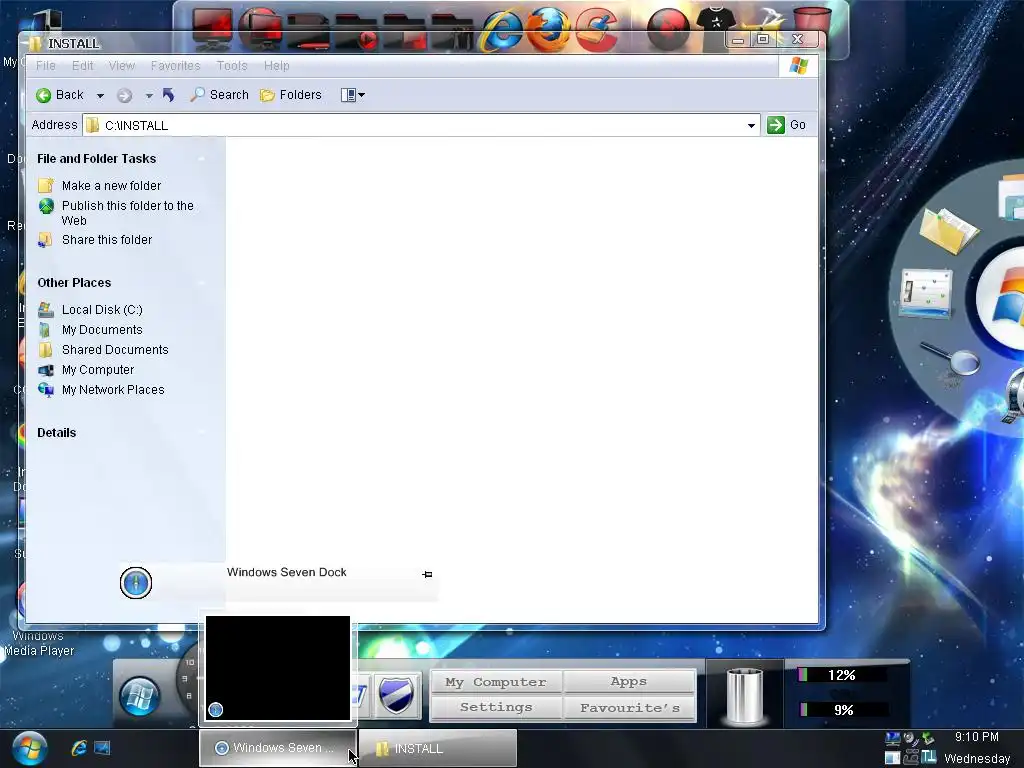Click the pin icon beside Windows Seven Dock

[427, 574]
